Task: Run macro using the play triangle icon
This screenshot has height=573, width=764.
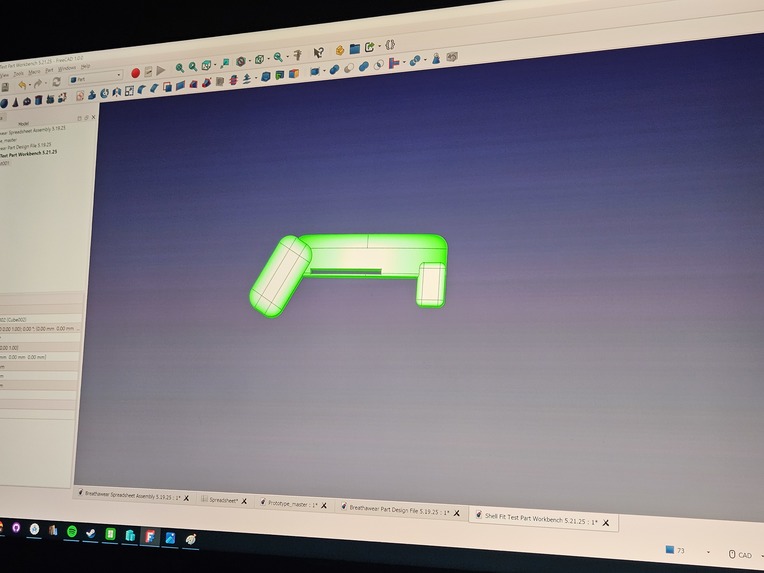Action: tap(160, 71)
